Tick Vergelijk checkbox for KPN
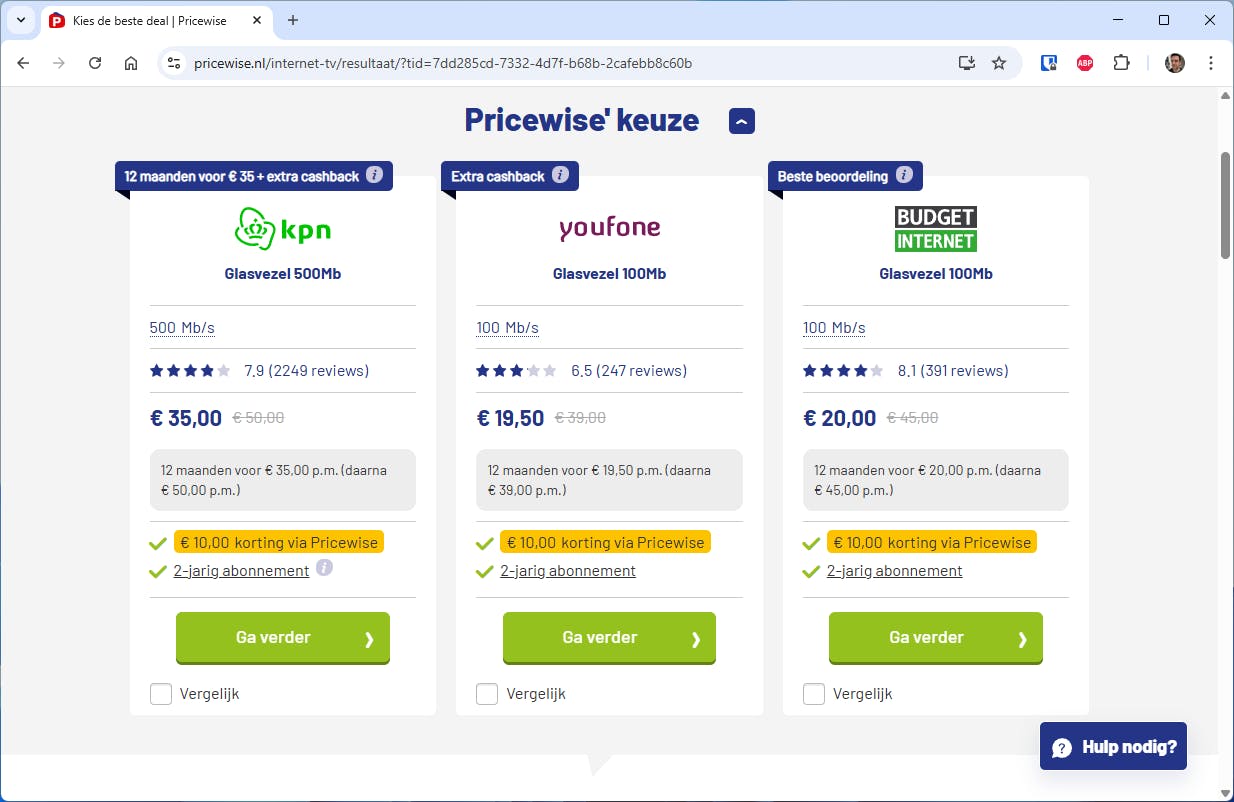The width and height of the screenshot is (1234, 802). tap(161, 694)
